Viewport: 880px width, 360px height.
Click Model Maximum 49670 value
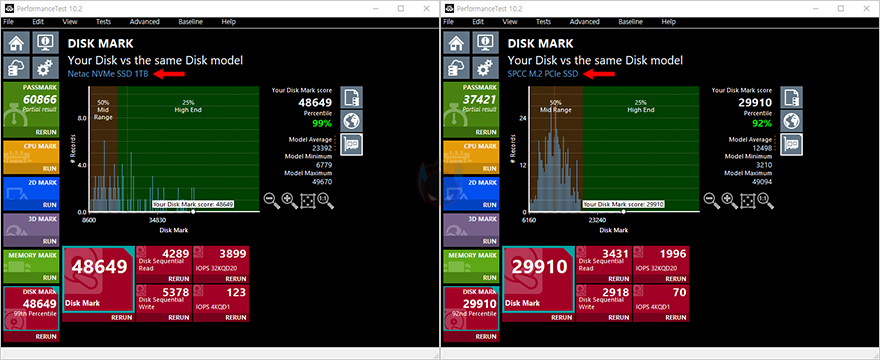[322, 182]
